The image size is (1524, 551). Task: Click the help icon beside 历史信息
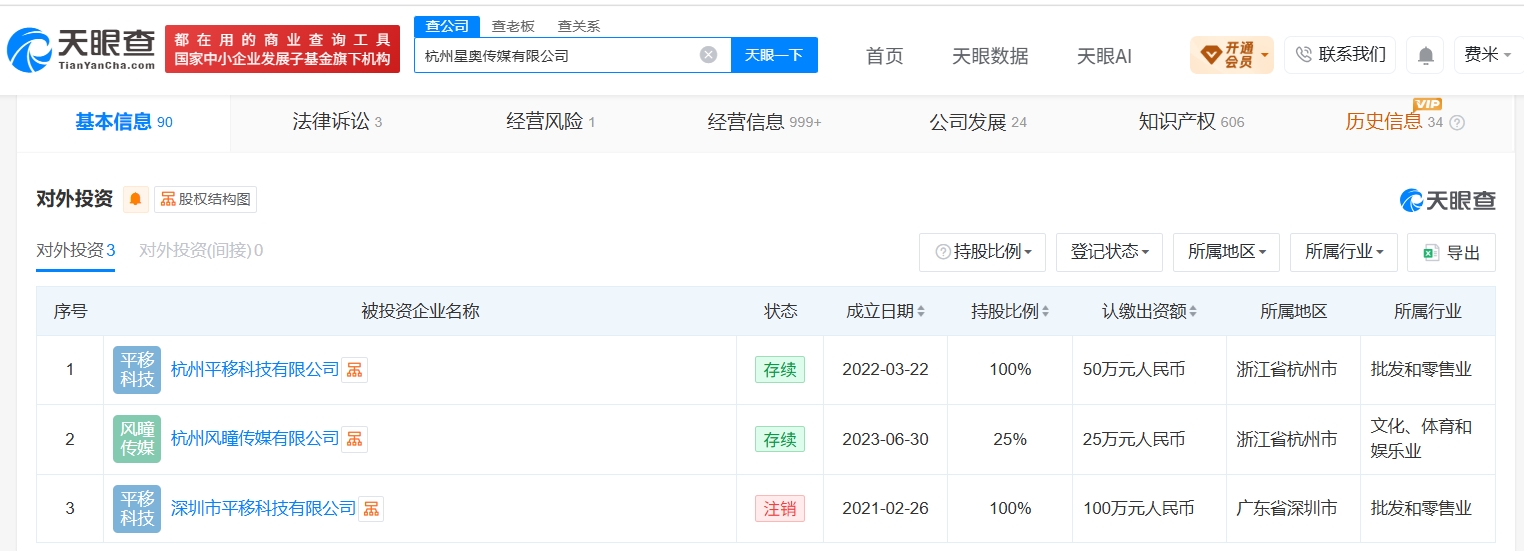1457,123
